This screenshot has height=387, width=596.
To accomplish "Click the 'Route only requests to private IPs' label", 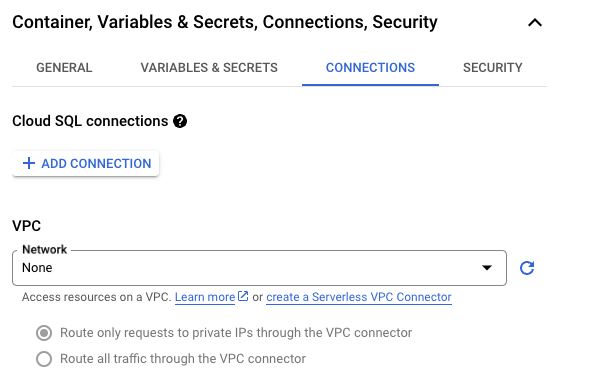I will pos(236,333).
